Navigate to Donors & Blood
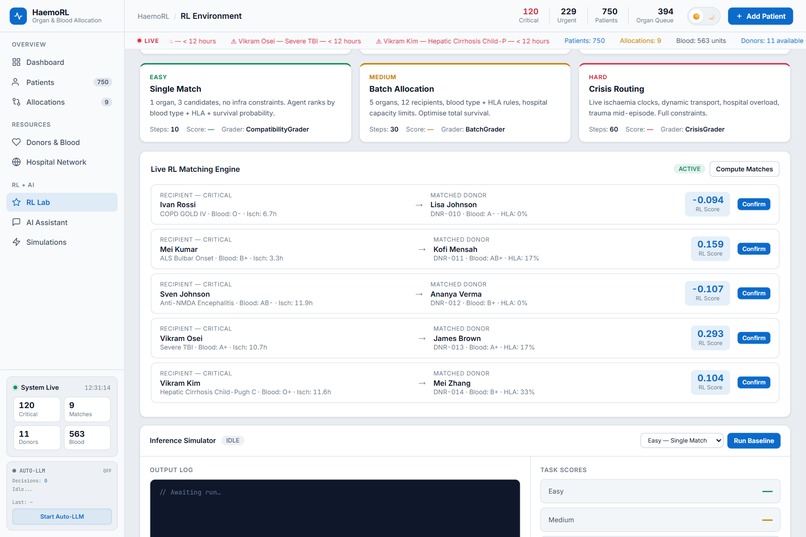 click(x=62, y=142)
